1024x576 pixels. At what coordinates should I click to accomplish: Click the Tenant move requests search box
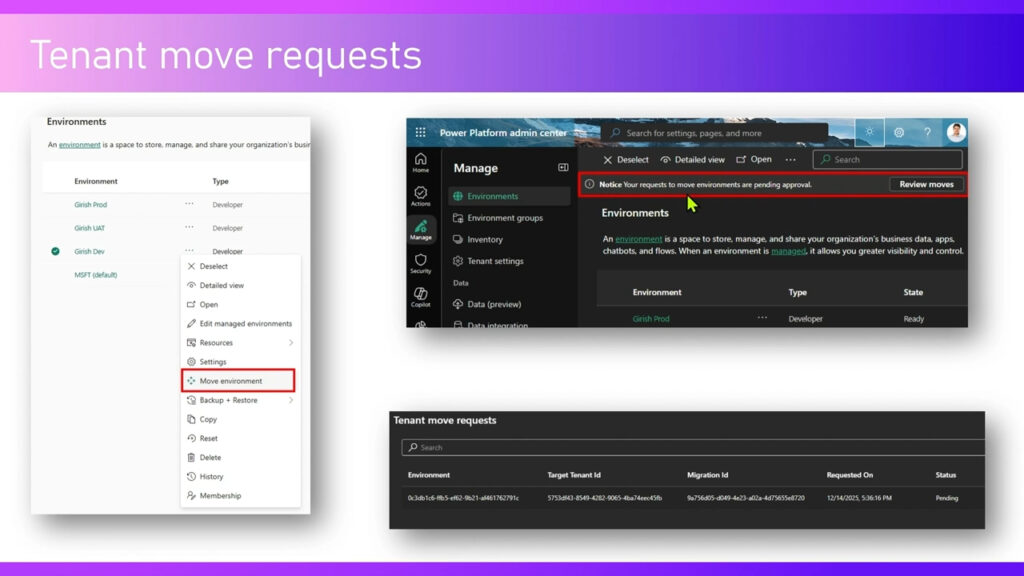point(690,447)
